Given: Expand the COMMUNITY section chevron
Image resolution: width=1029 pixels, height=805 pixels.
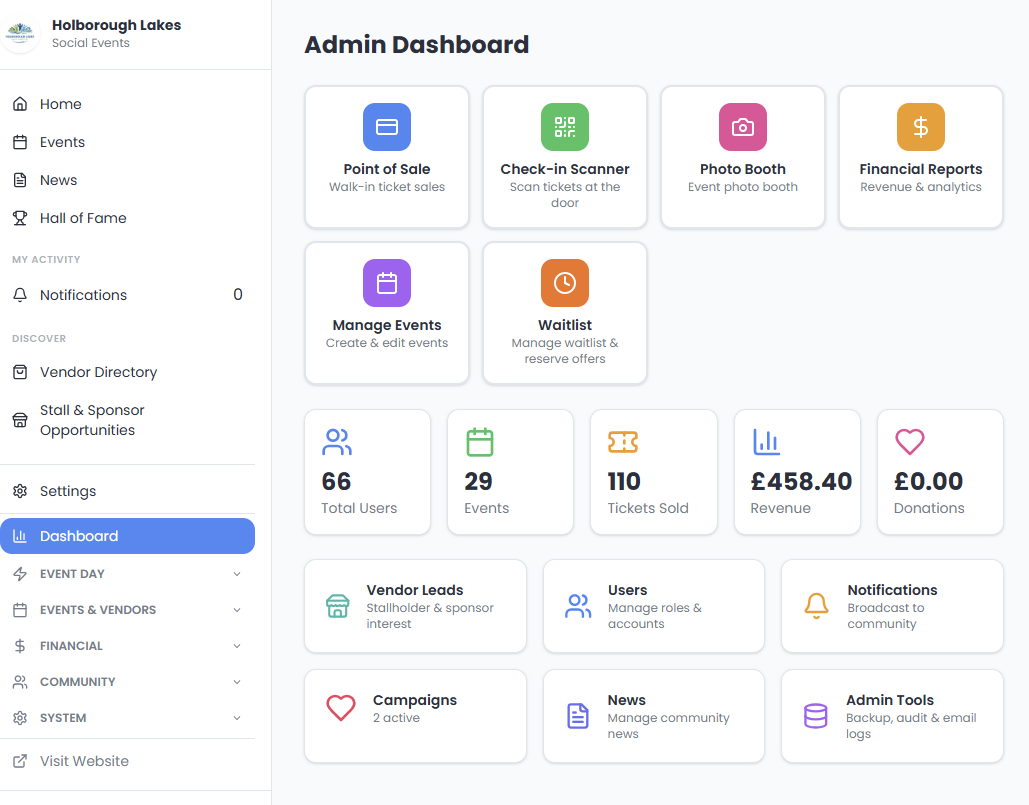Looking at the screenshot, I should click(x=237, y=682).
